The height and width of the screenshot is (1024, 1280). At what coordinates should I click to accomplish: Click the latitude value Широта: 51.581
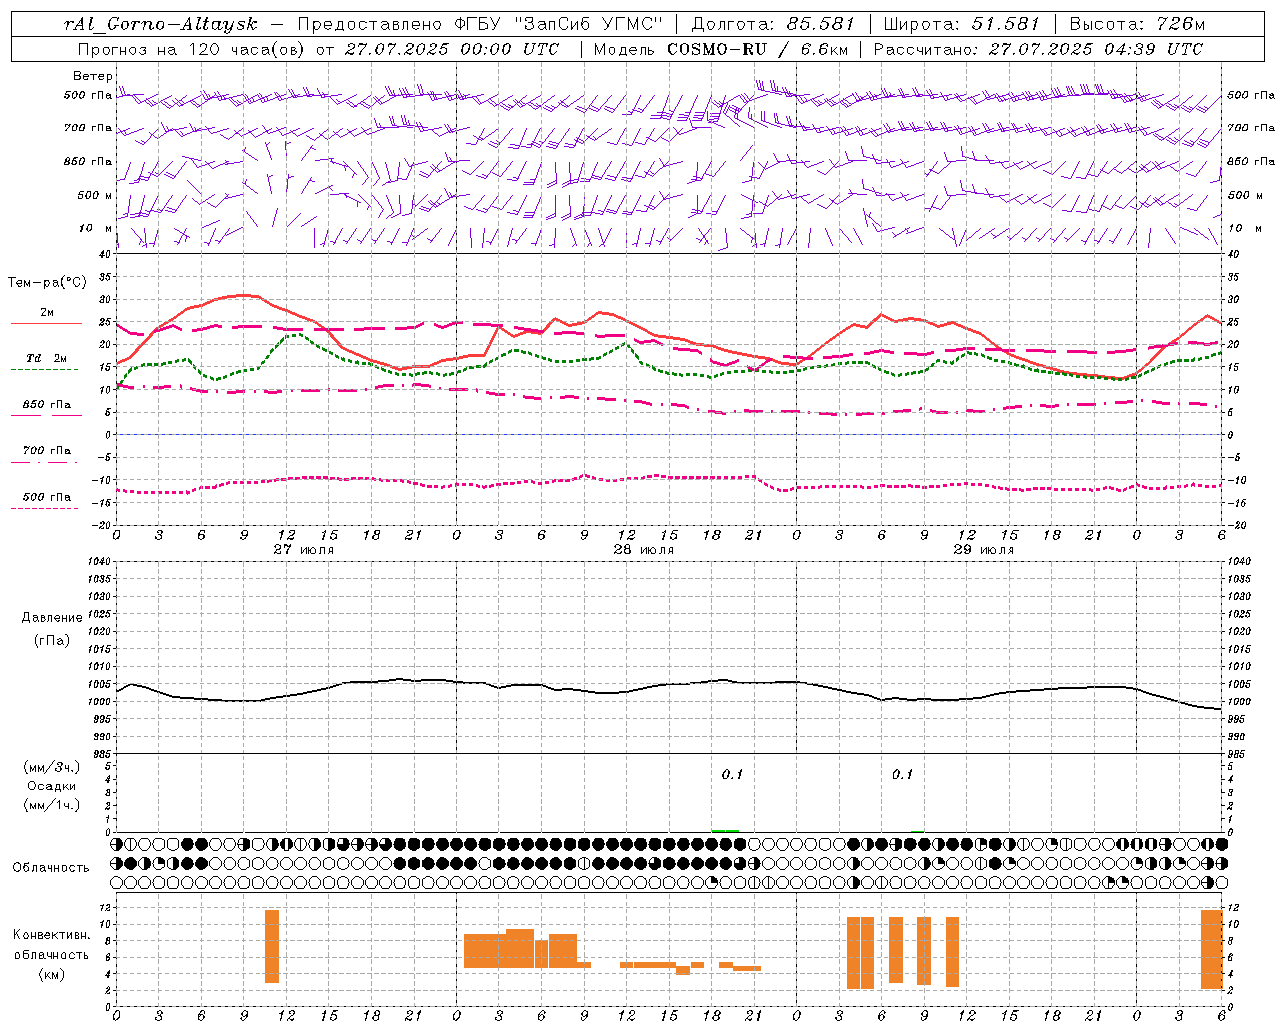962,24
